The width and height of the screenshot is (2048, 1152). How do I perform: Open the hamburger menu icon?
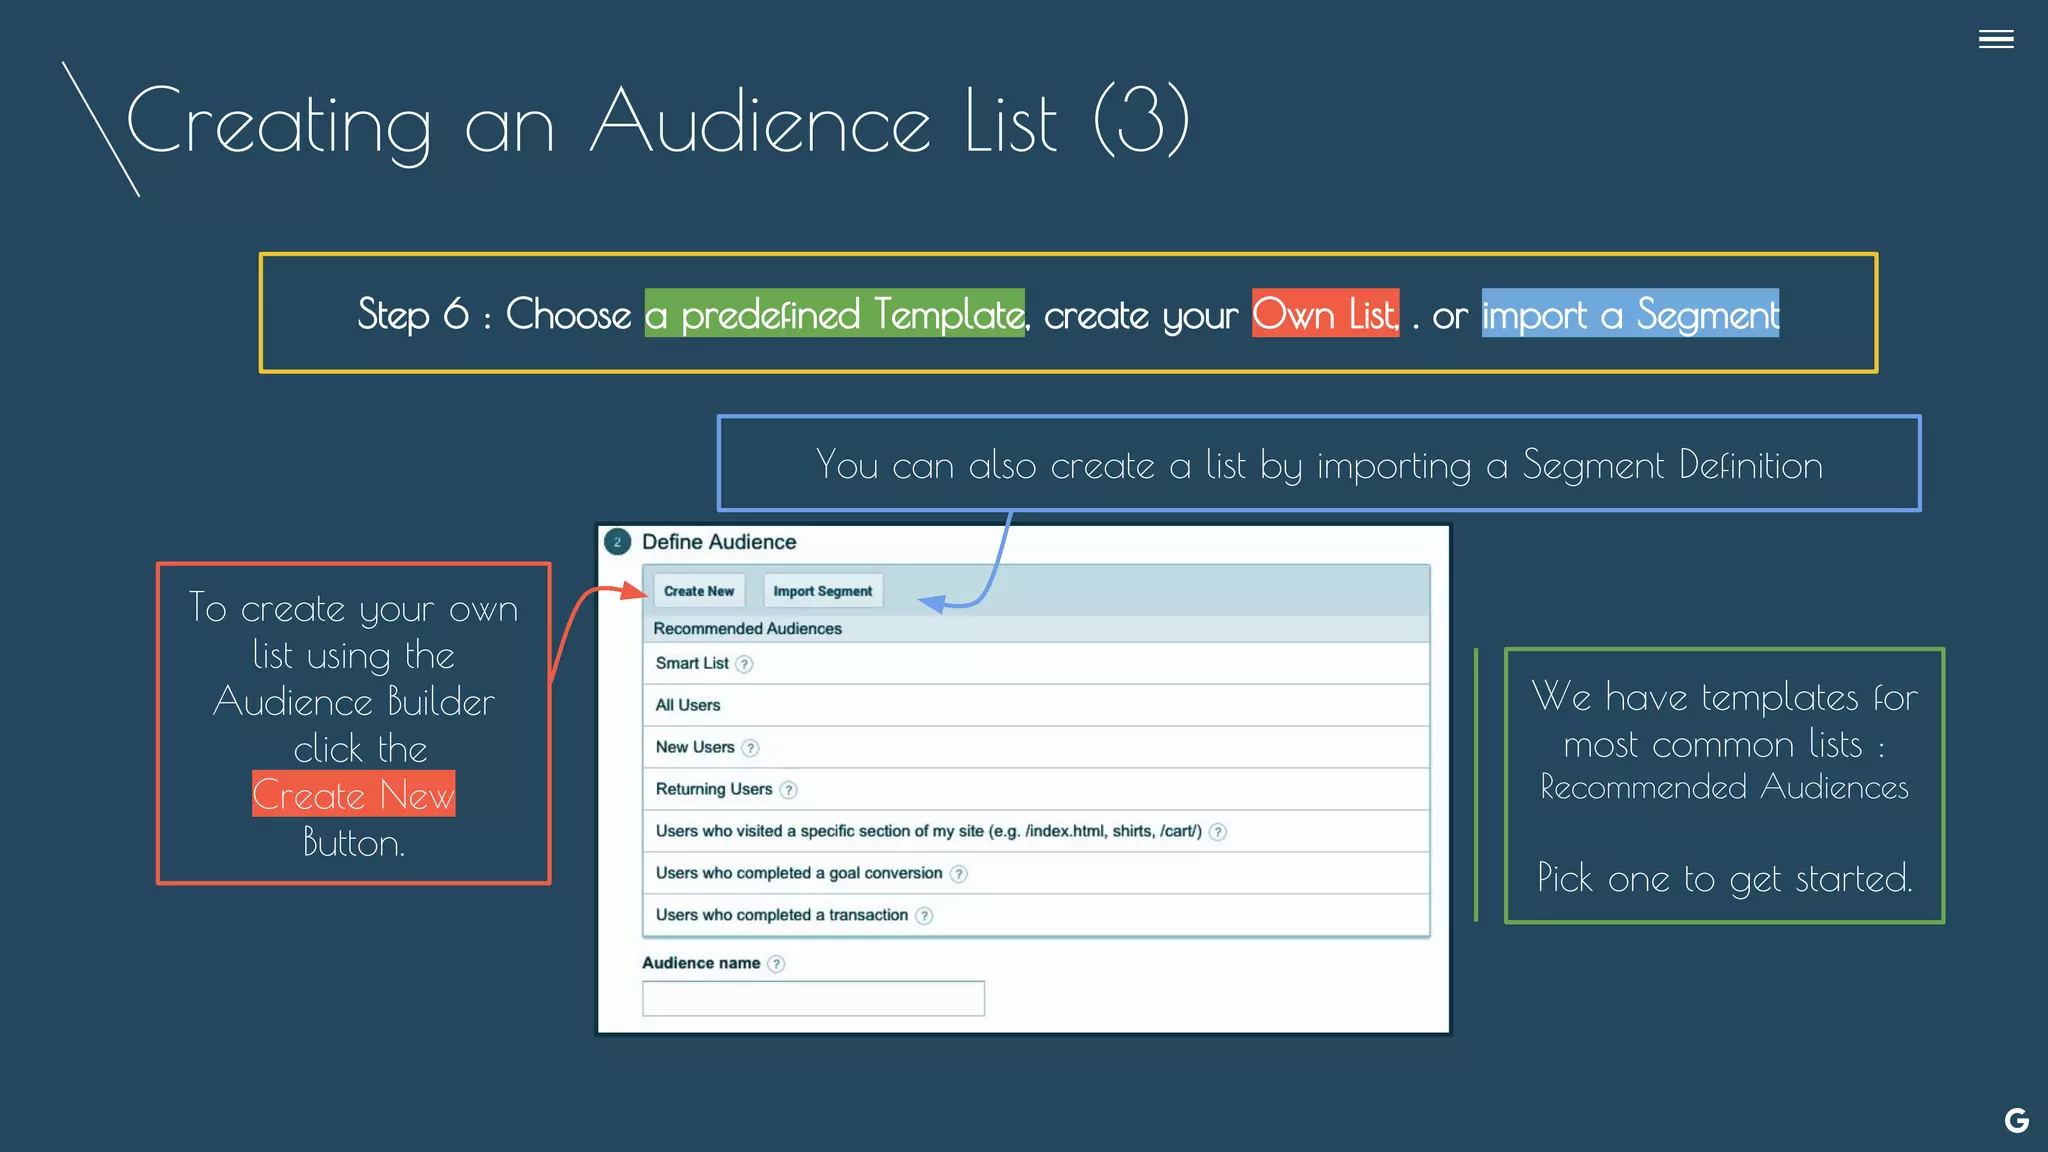click(x=1996, y=39)
